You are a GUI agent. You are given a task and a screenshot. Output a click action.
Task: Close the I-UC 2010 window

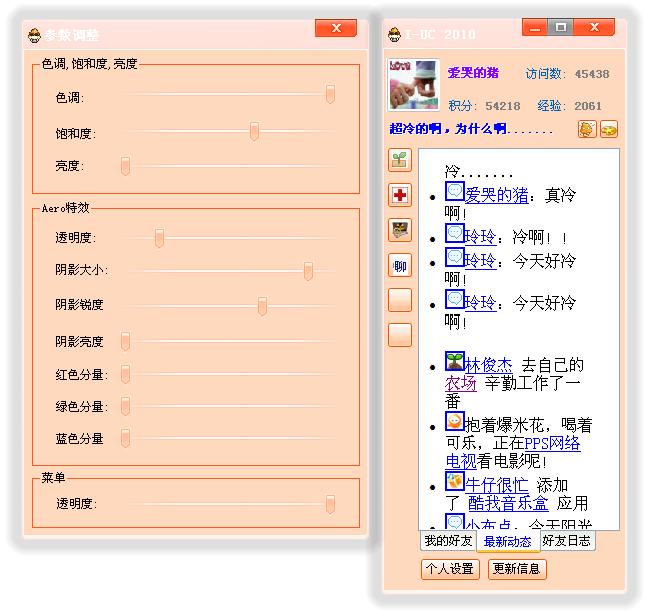[x=594, y=28]
